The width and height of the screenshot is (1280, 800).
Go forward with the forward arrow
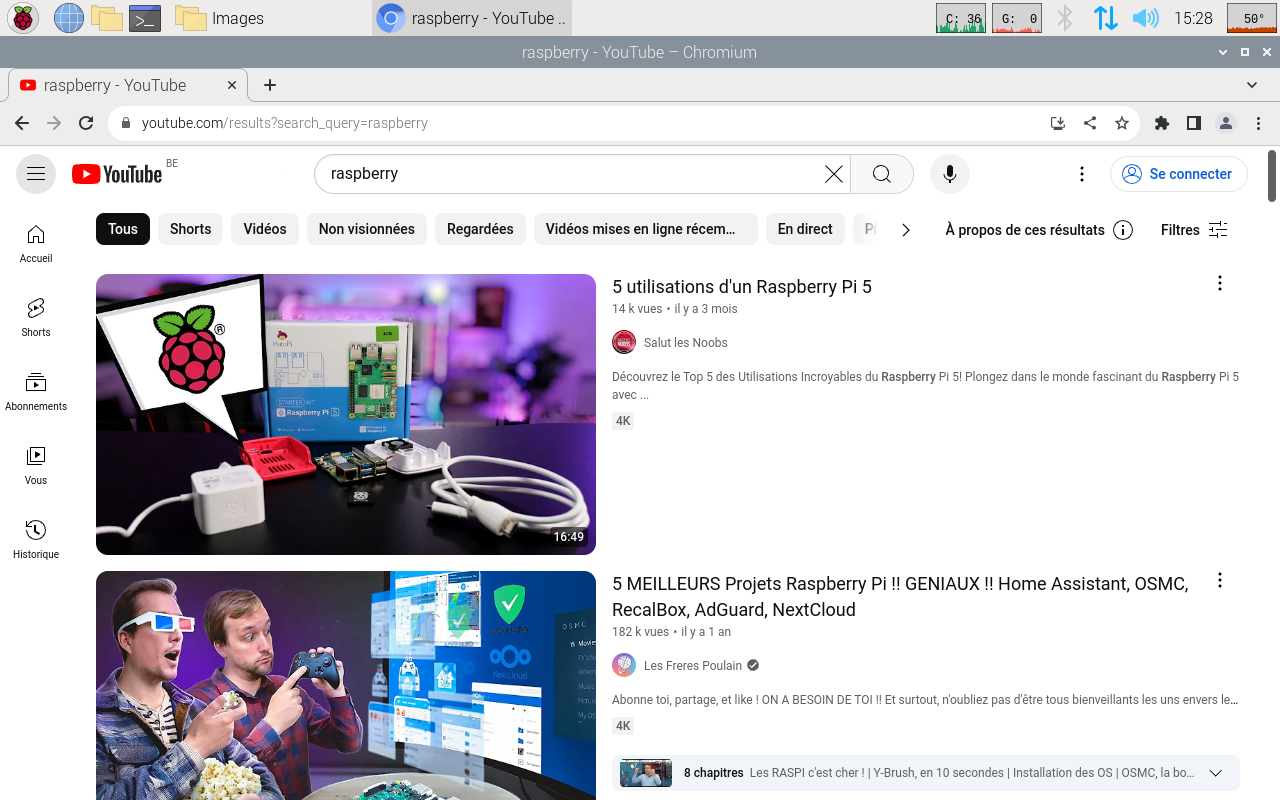point(54,123)
